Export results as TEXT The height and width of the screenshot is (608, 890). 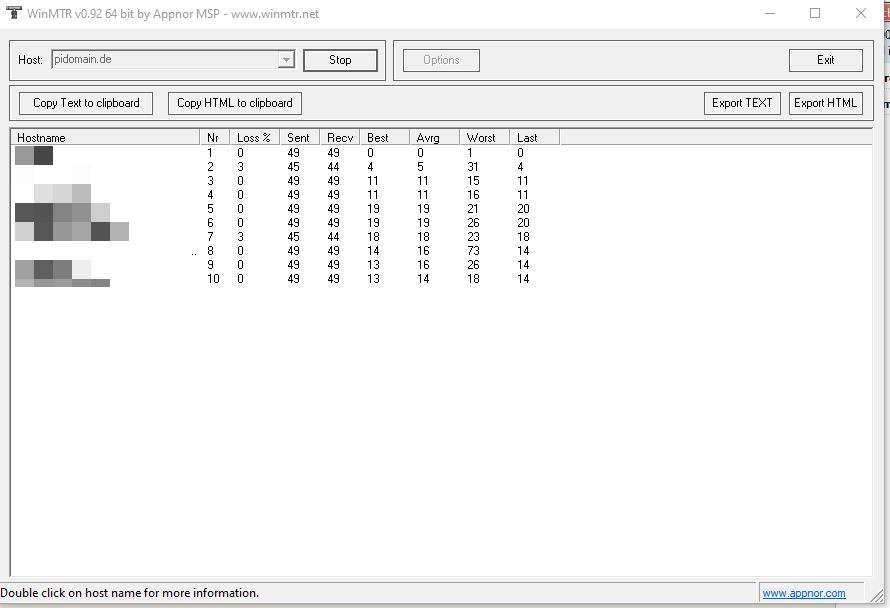click(742, 103)
